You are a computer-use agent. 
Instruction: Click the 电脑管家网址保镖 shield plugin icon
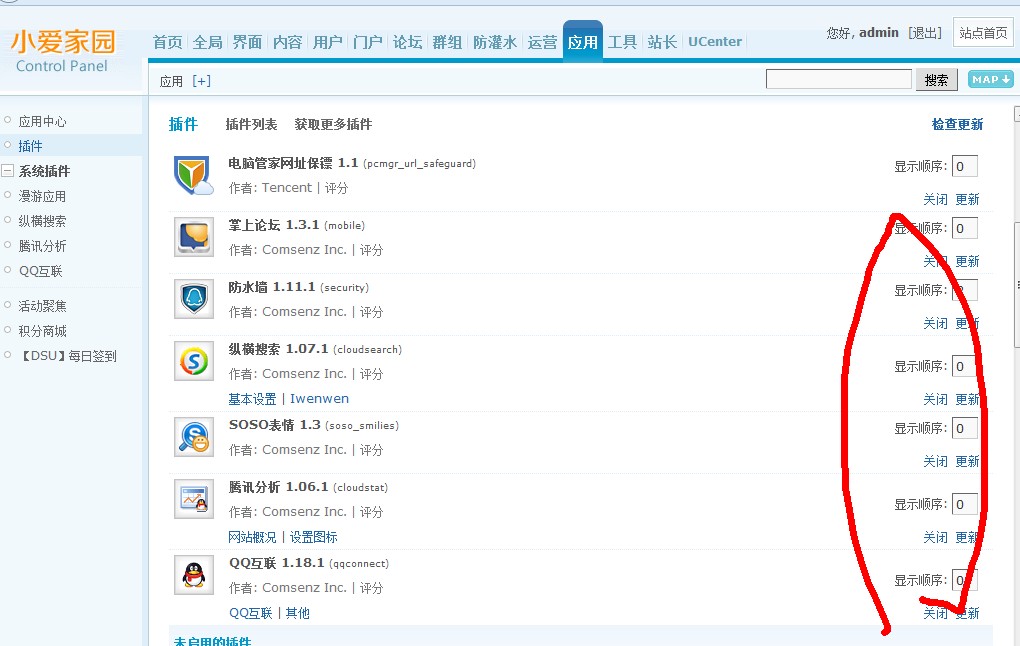click(x=194, y=175)
